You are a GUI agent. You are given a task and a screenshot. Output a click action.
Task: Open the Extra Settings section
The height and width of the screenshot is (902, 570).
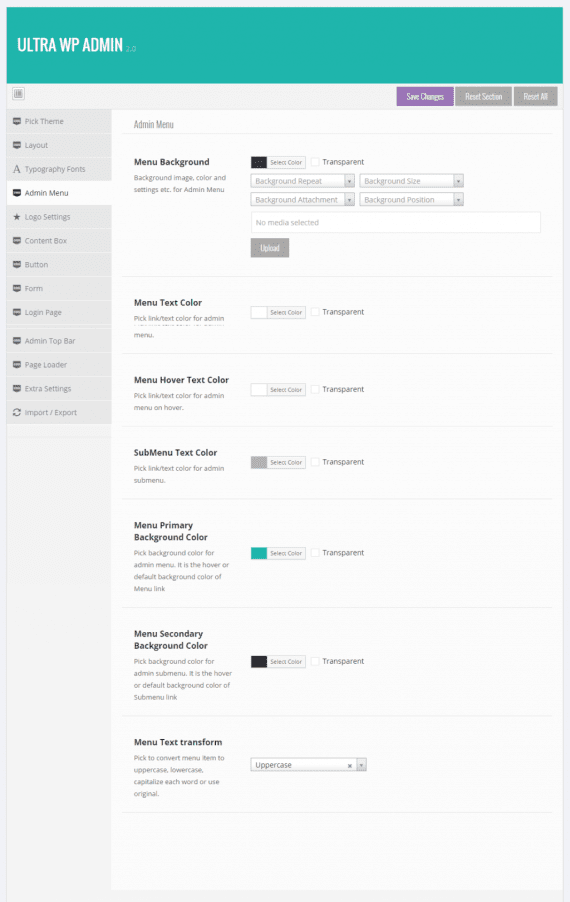click(59, 388)
